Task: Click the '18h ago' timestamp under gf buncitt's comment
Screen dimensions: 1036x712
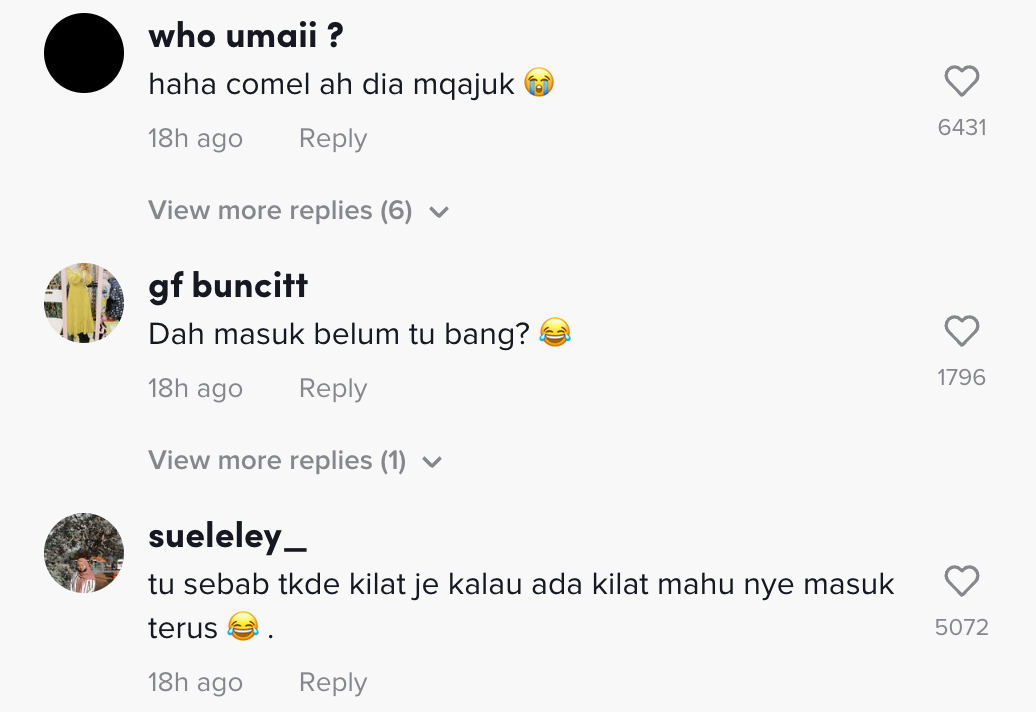Action: point(195,389)
